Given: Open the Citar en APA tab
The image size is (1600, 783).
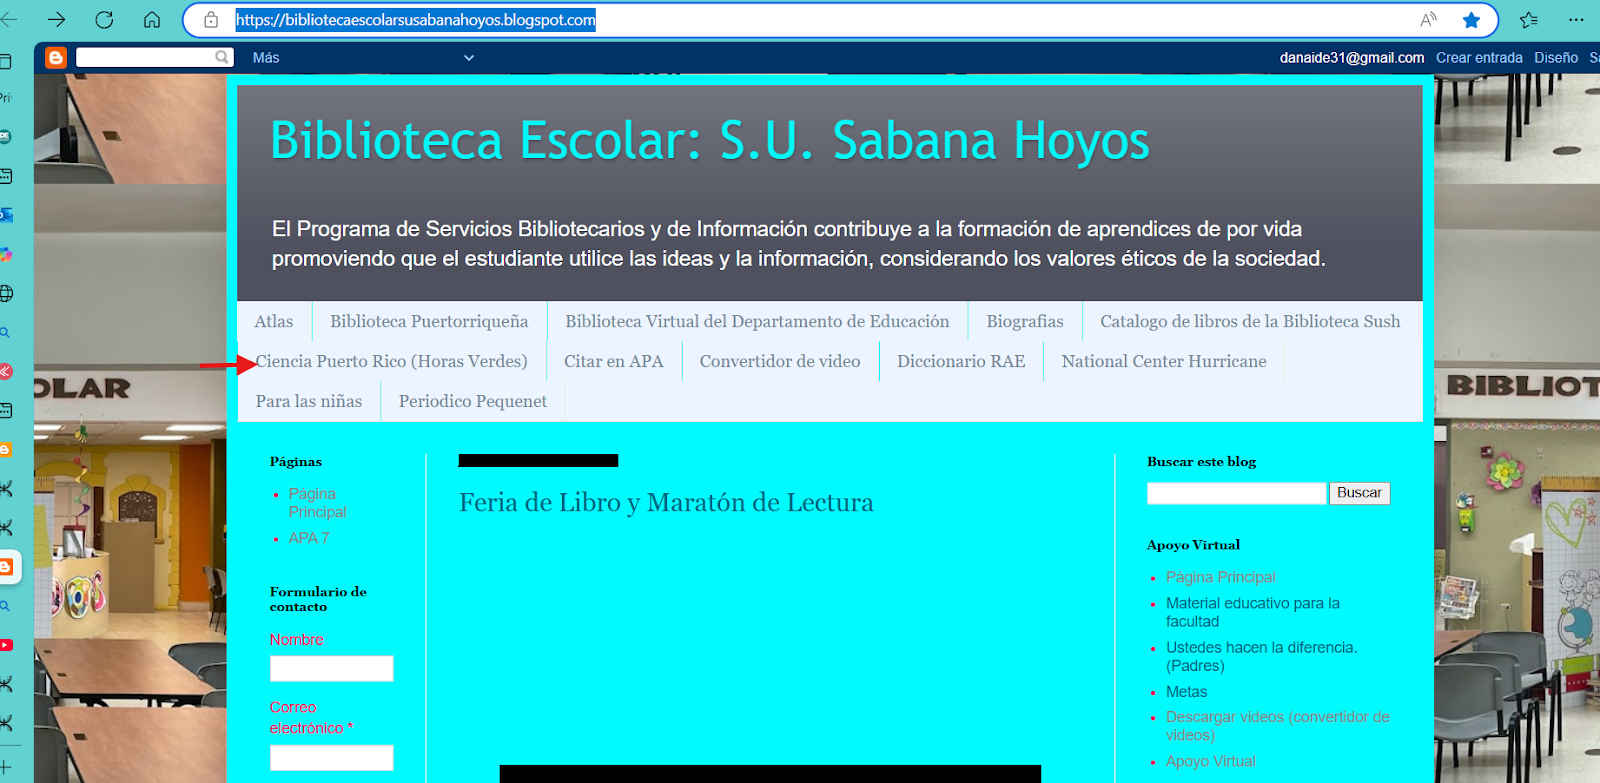Looking at the screenshot, I should tap(613, 361).
